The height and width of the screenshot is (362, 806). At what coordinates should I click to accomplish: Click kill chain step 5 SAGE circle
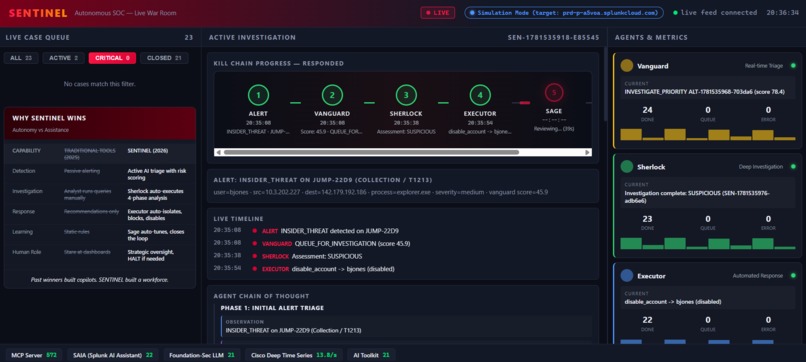pyautogui.click(x=554, y=93)
